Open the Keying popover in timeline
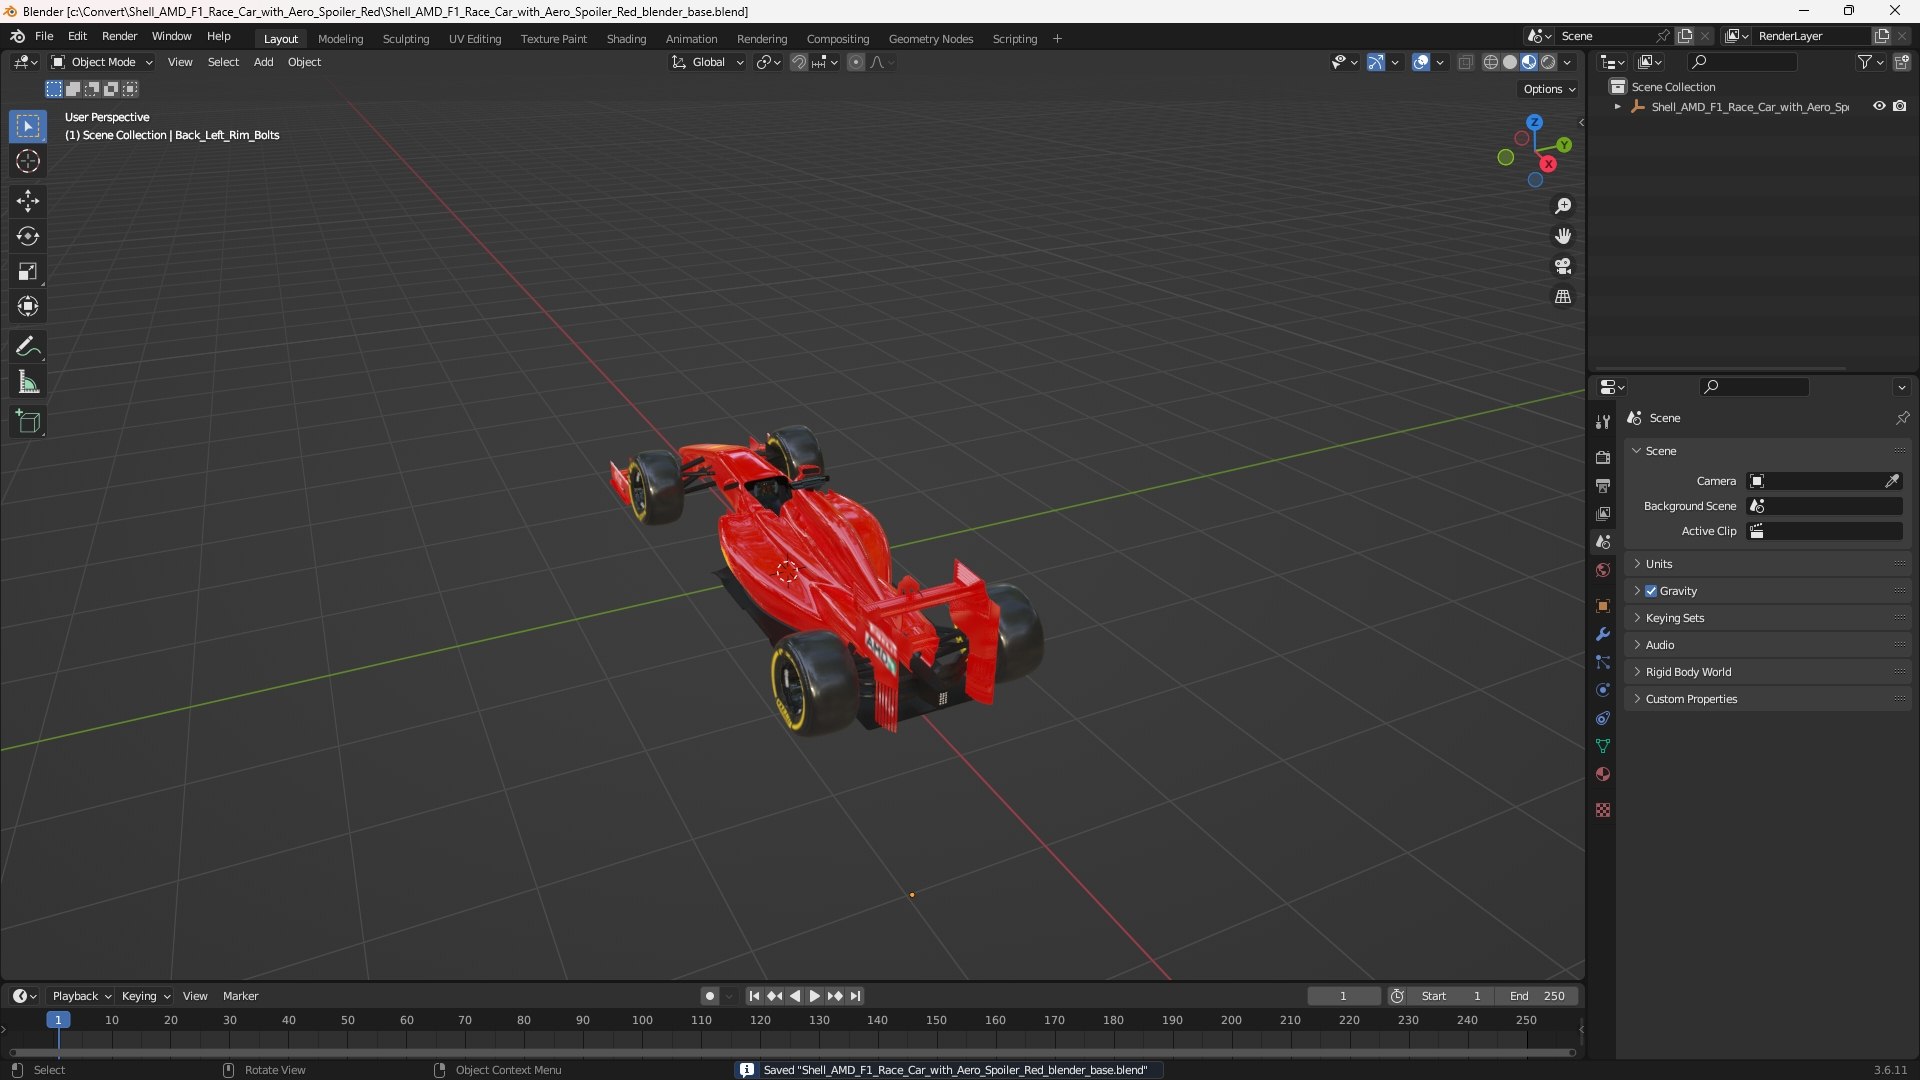The image size is (1920, 1080). pyautogui.click(x=145, y=996)
